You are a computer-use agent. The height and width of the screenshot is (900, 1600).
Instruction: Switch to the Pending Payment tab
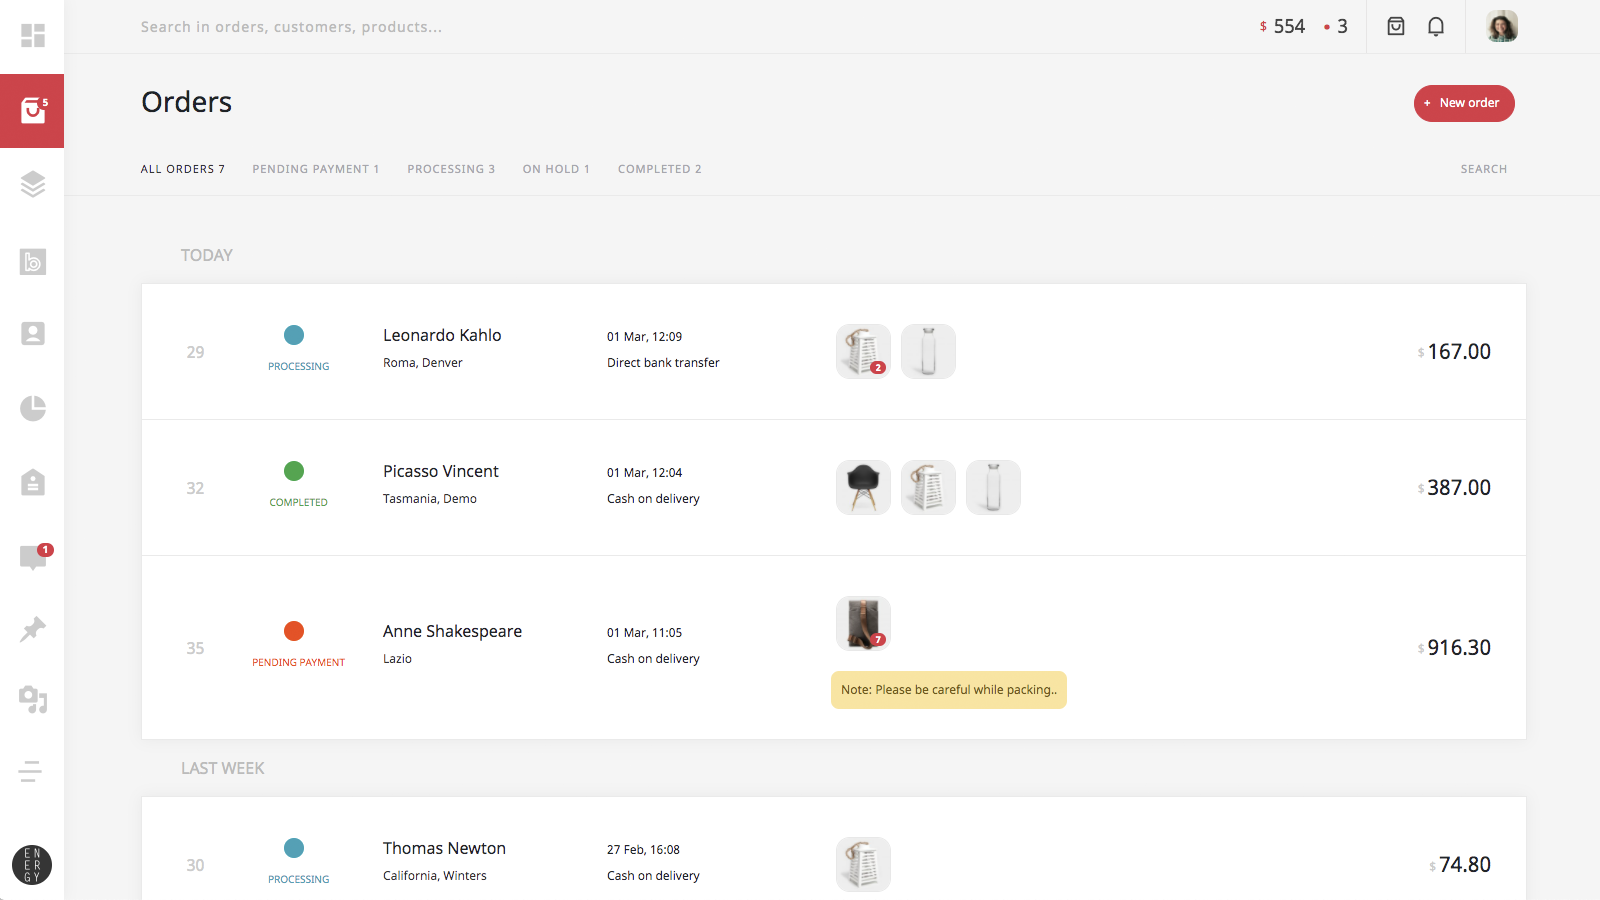point(315,169)
